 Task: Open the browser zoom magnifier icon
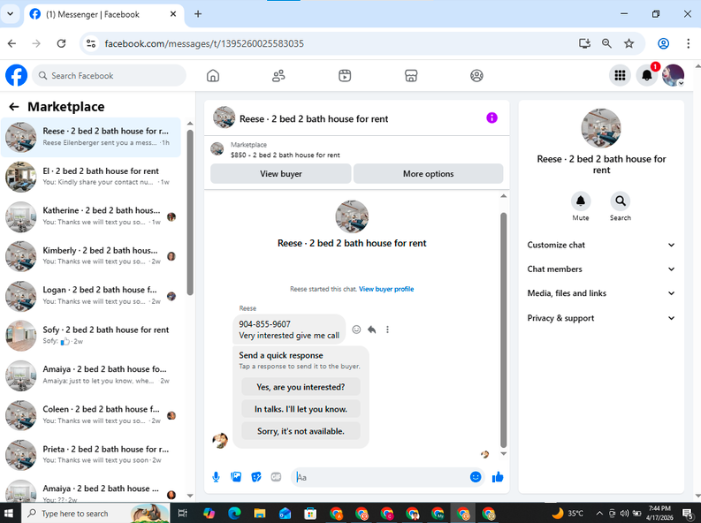(x=606, y=43)
